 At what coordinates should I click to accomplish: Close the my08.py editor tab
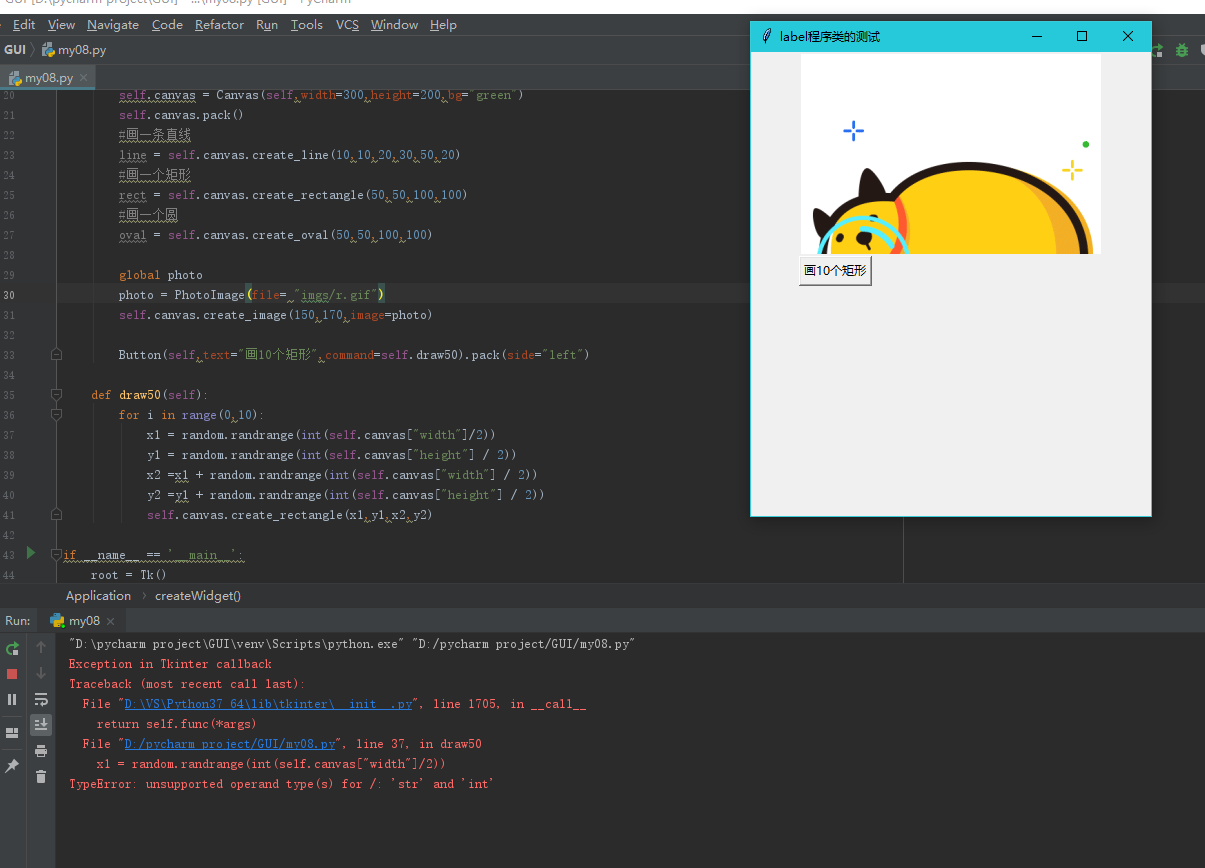(84, 78)
